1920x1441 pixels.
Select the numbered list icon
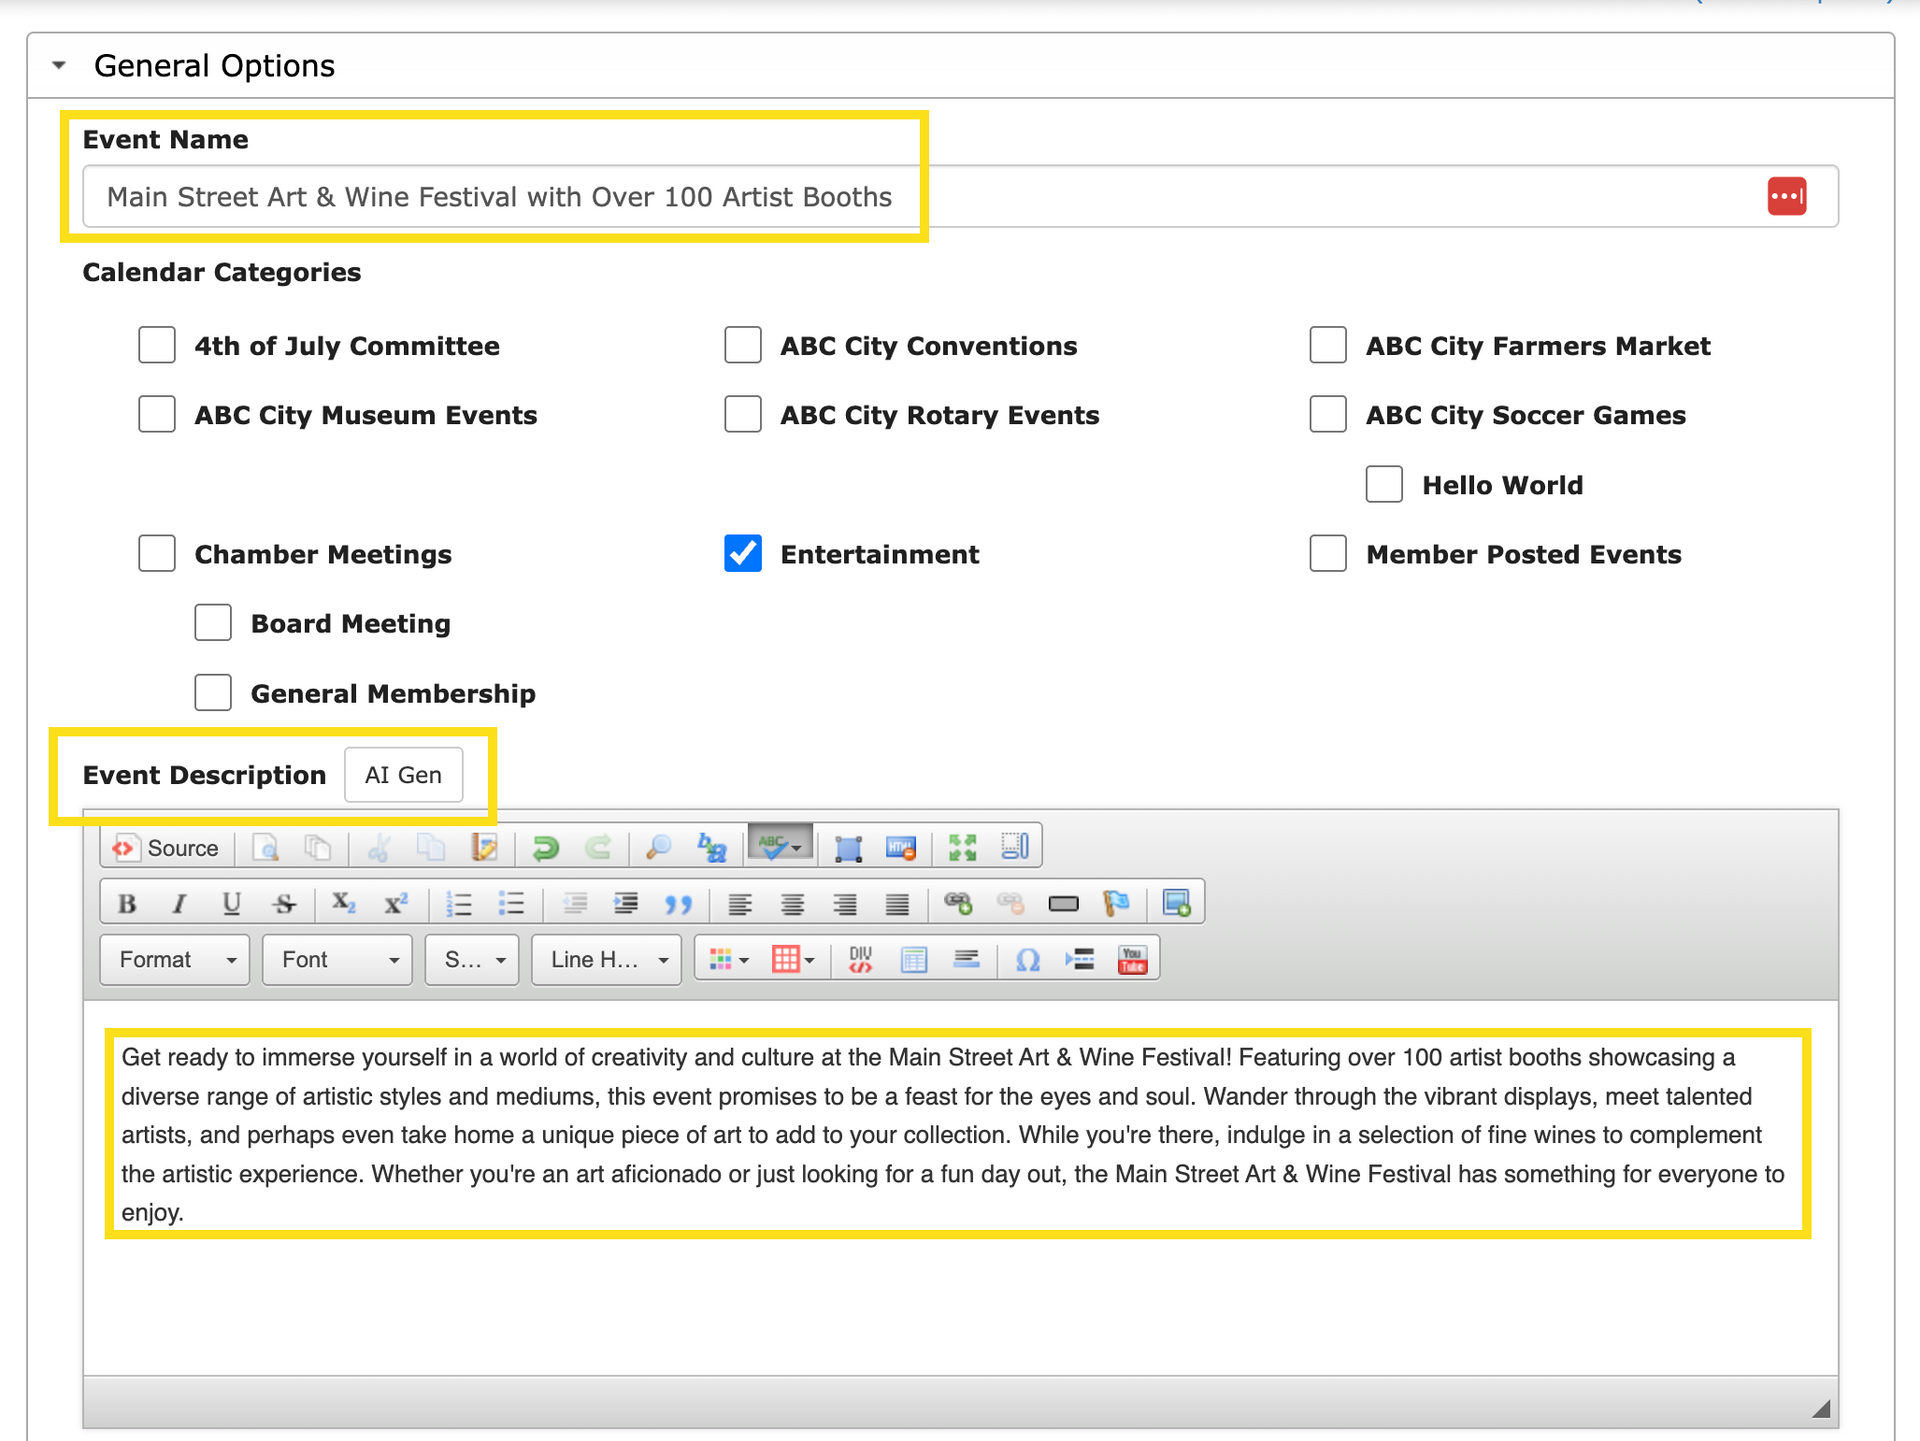[460, 903]
